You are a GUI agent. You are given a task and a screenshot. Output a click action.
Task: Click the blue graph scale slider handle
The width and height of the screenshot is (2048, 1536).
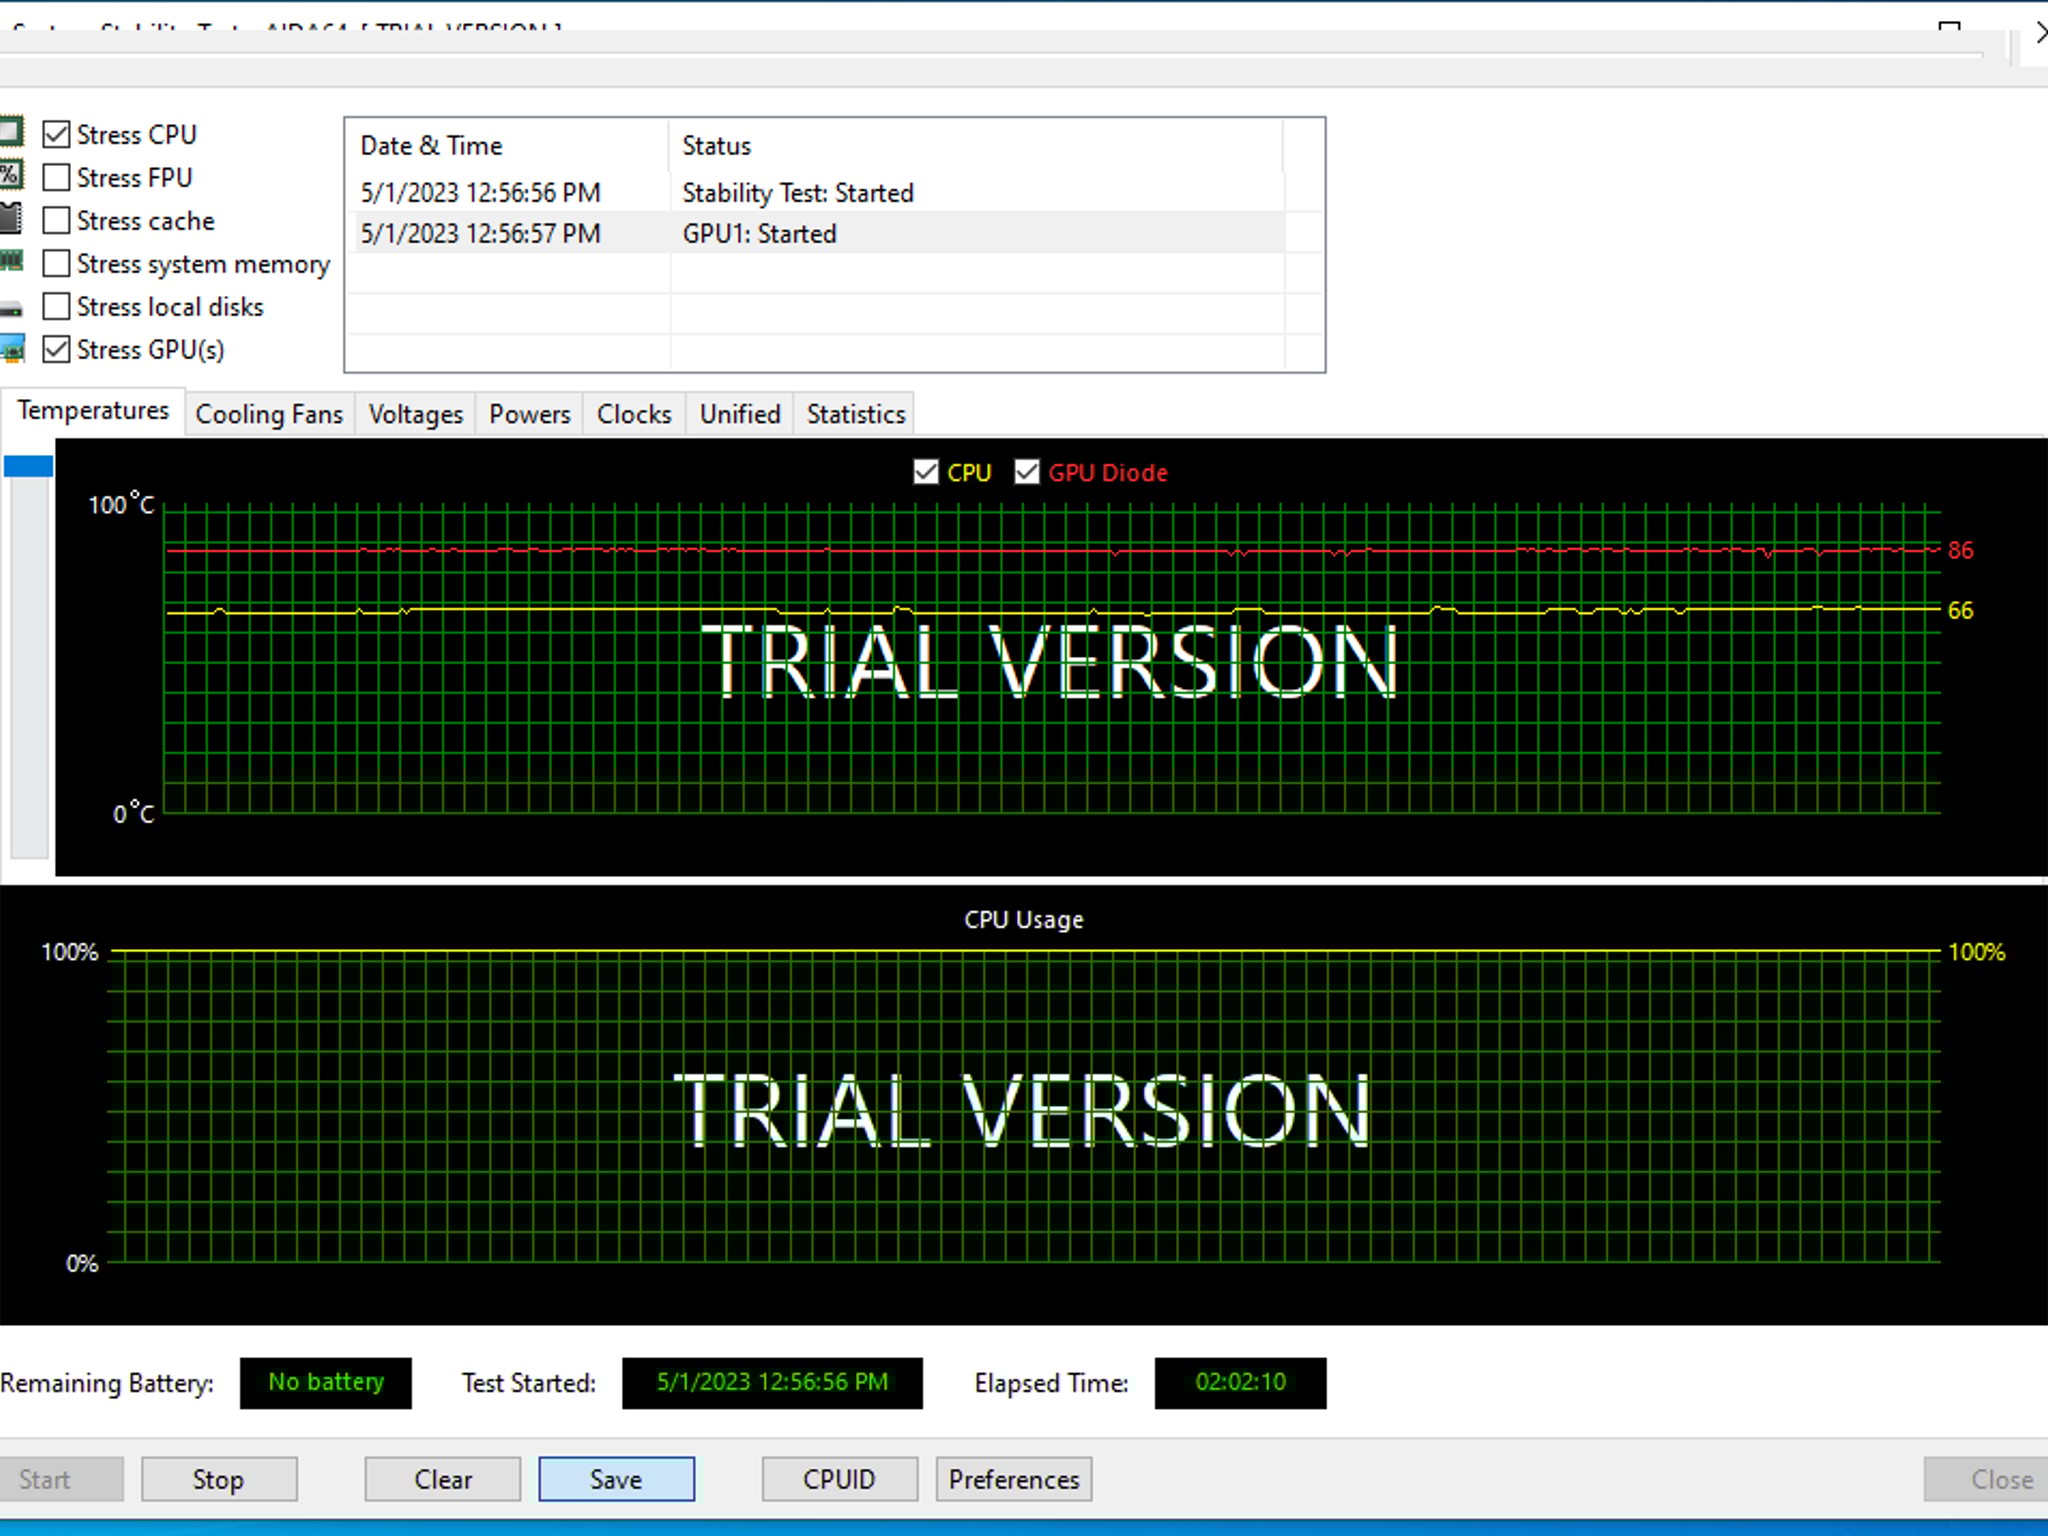point(28,466)
